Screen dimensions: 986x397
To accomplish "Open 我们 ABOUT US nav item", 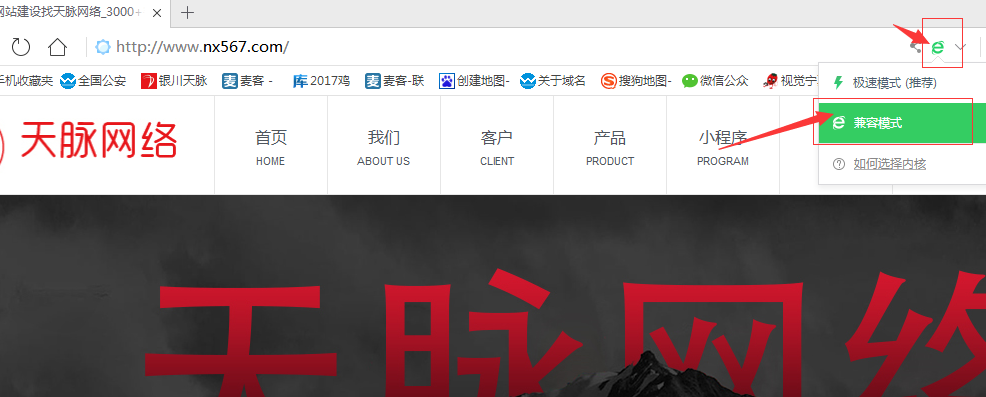I will (x=384, y=148).
